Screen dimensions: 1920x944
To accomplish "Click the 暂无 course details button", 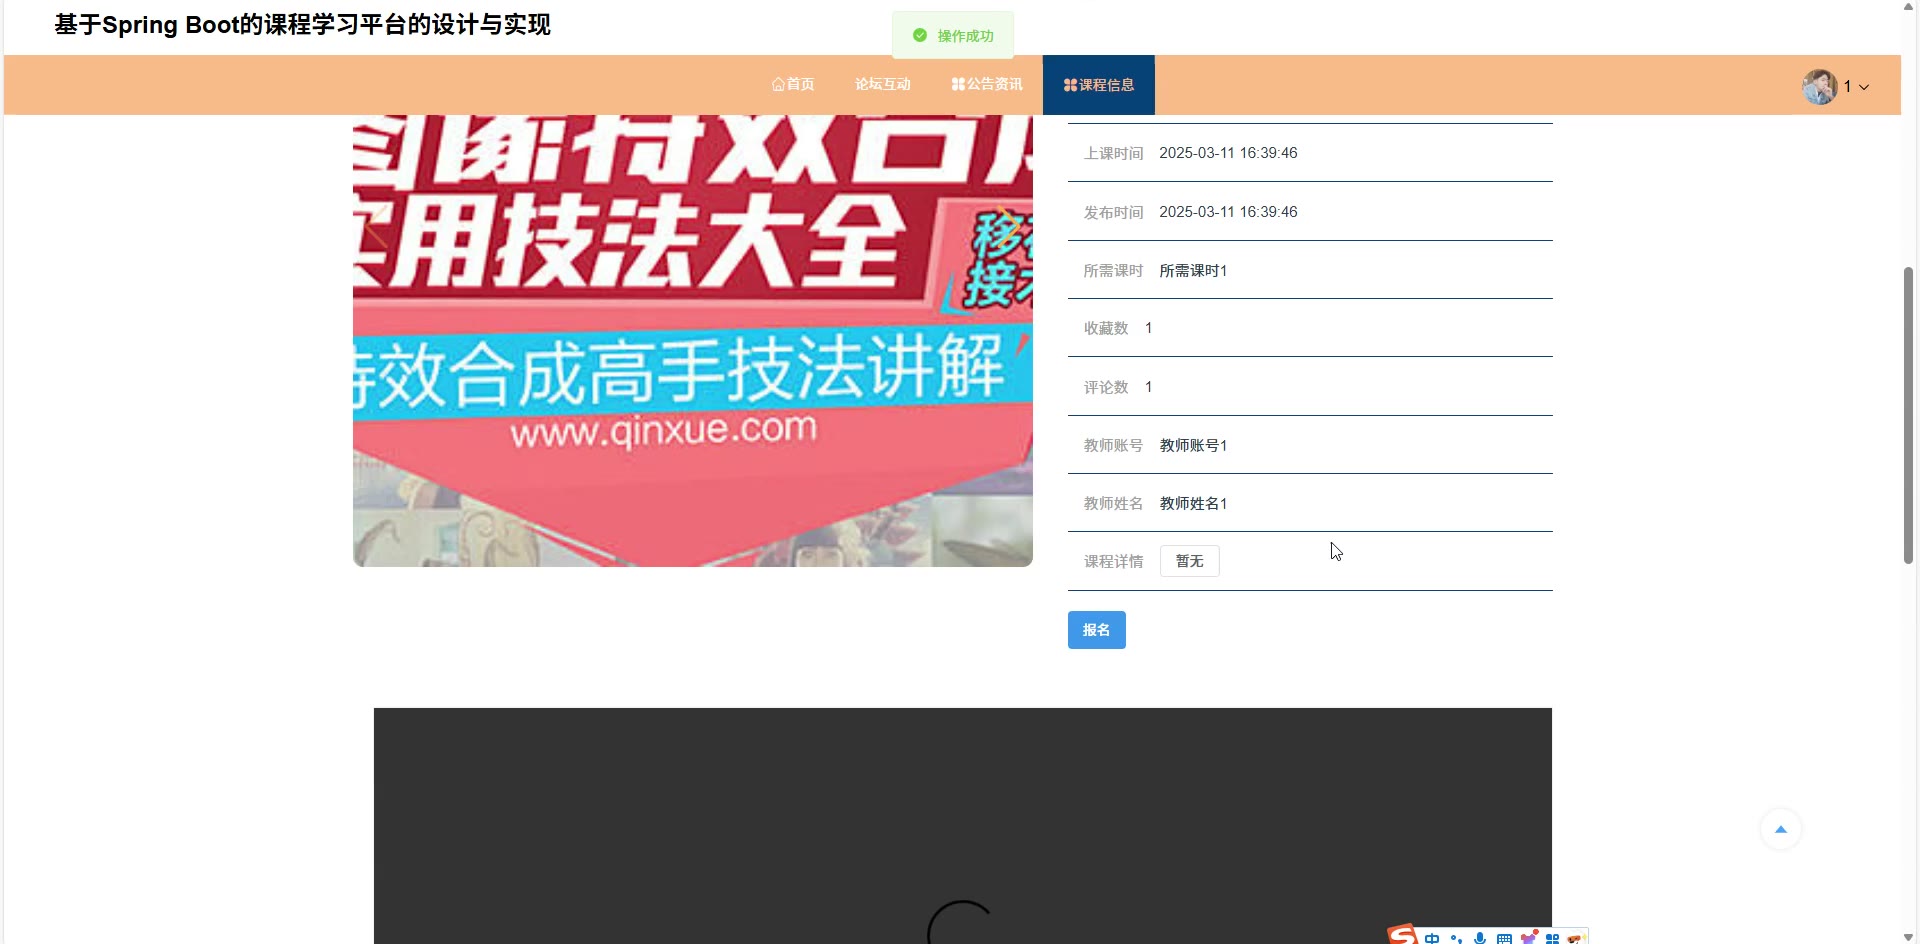I will [x=1189, y=561].
